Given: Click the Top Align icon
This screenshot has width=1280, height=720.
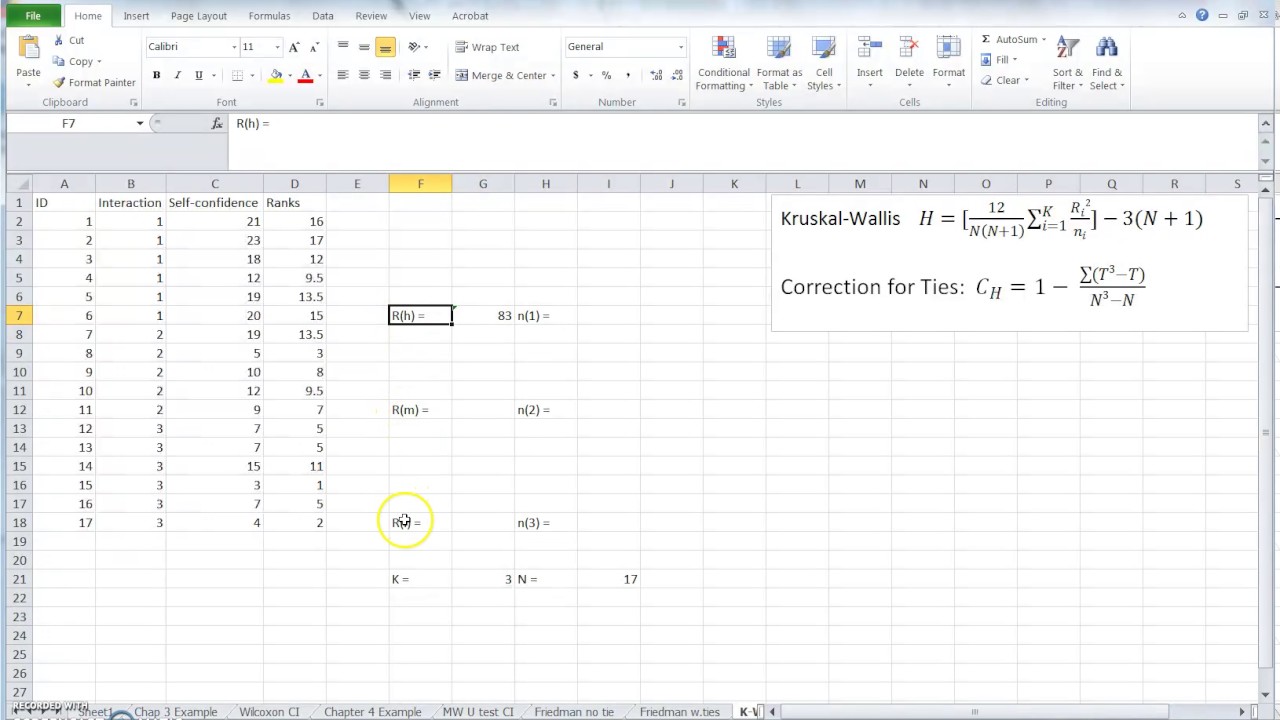Looking at the screenshot, I should point(343,47).
